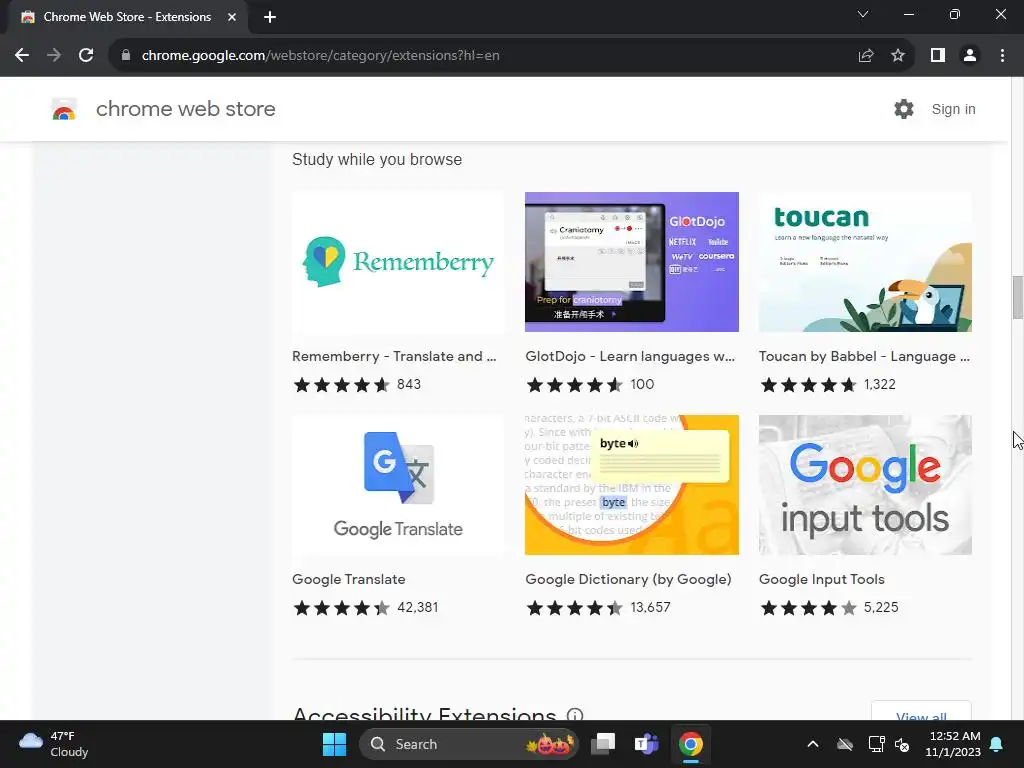The image size is (1024, 768).
Task: Open a new browser tab
Action: click(270, 17)
